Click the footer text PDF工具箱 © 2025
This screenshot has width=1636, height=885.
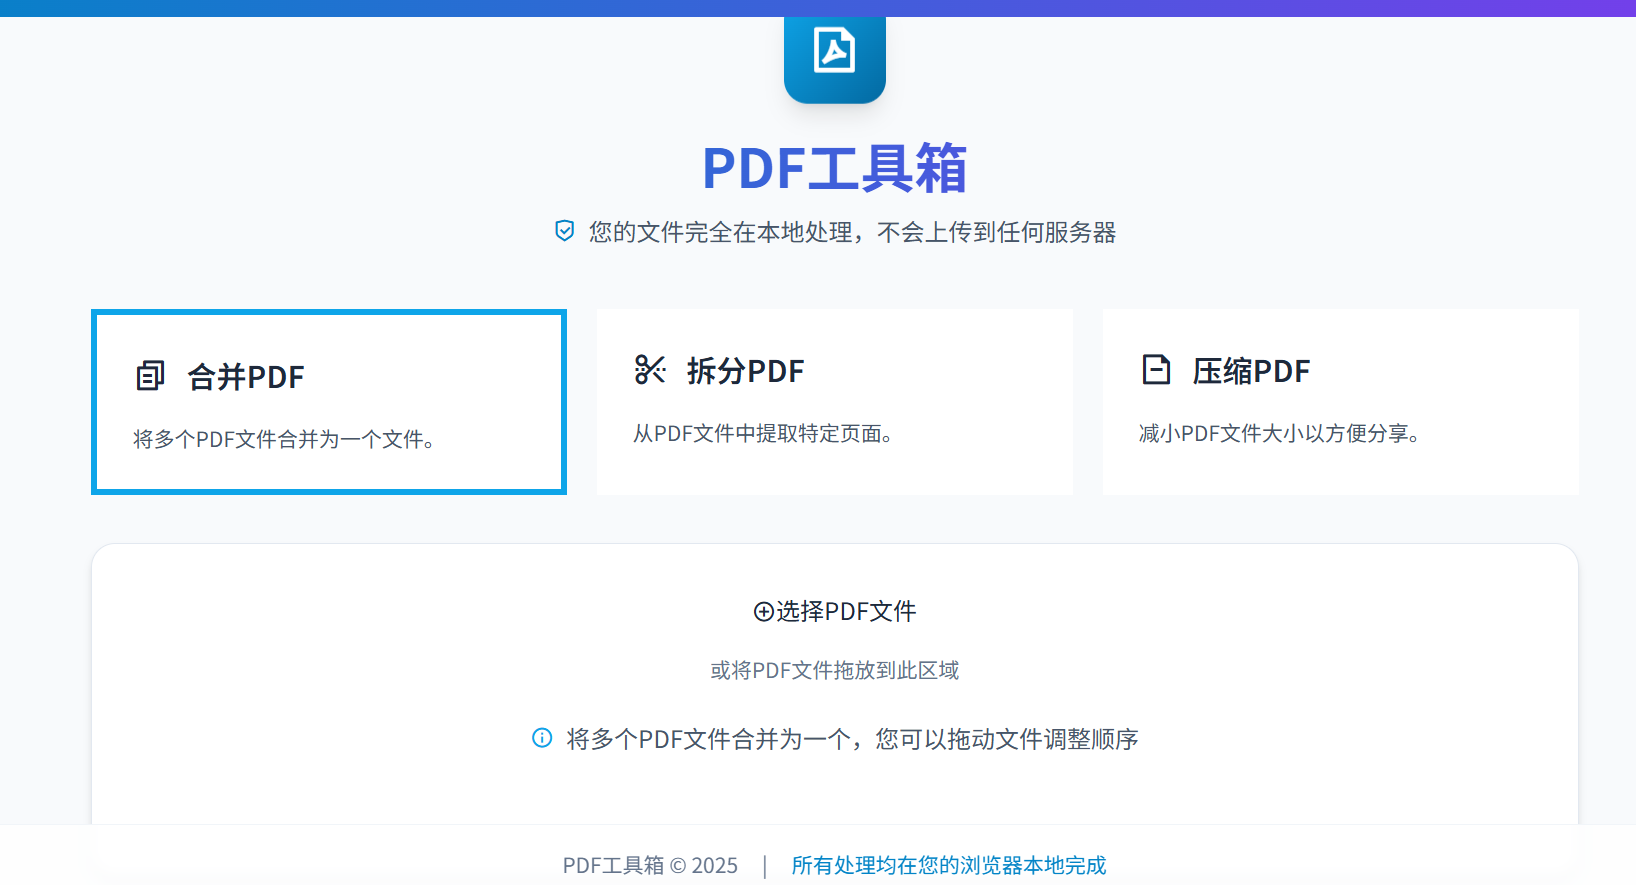(x=650, y=865)
